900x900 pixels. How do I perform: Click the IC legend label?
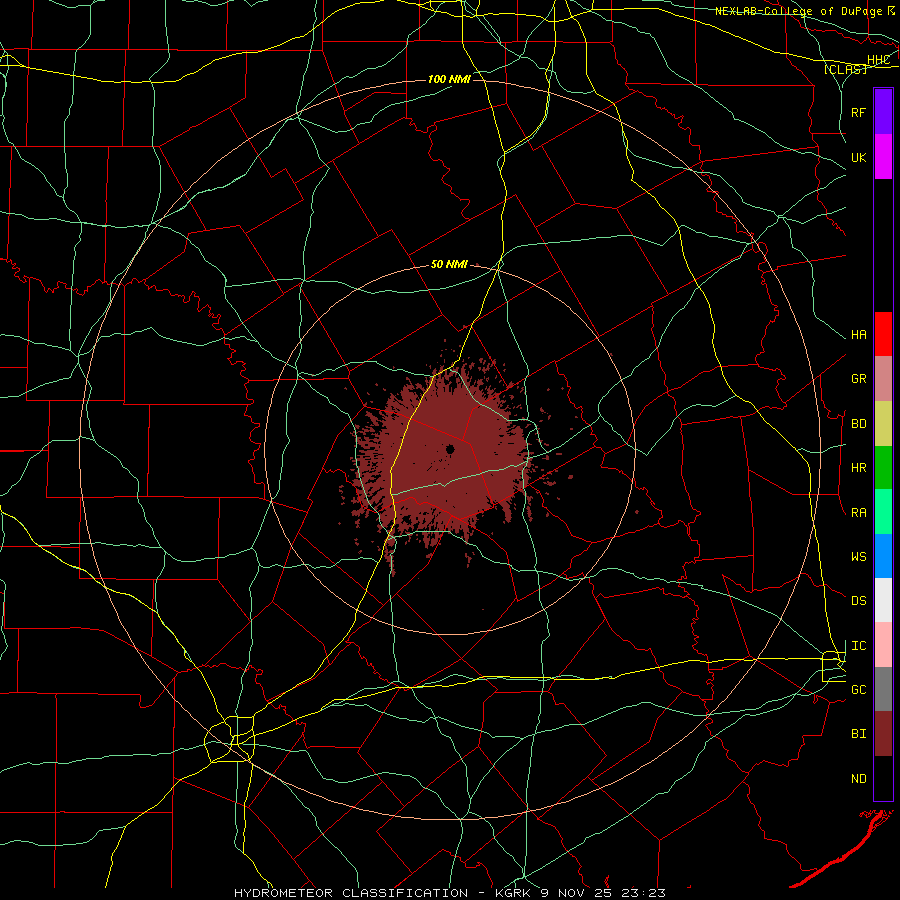point(858,646)
